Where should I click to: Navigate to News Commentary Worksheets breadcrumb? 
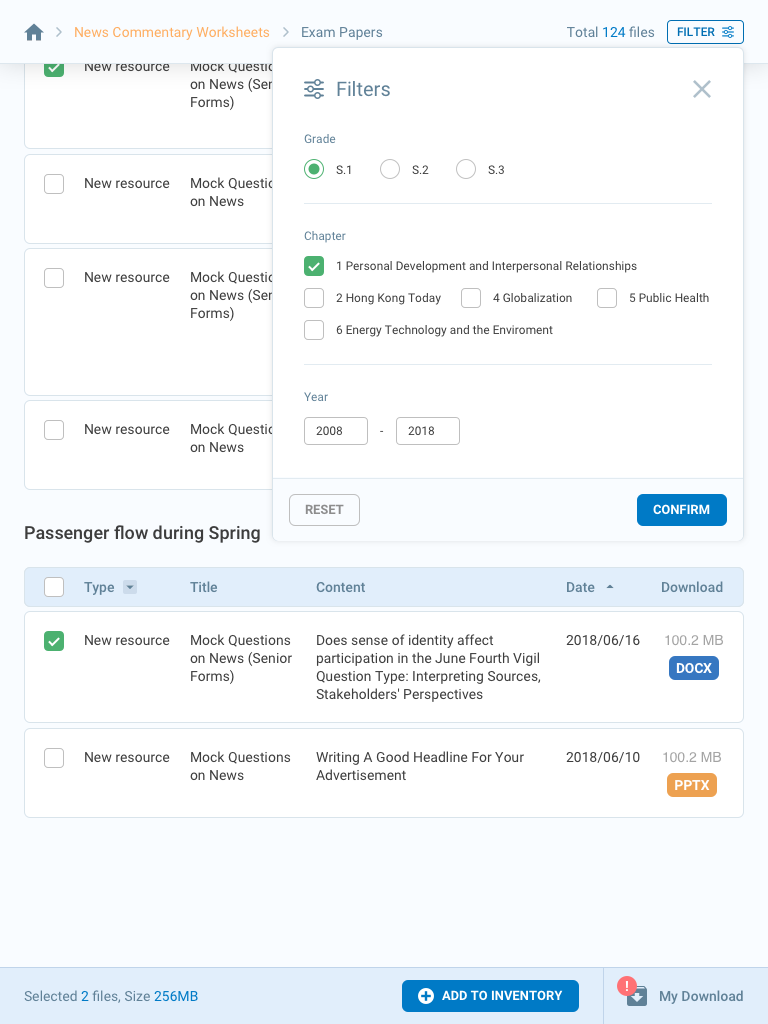(x=172, y=33)
